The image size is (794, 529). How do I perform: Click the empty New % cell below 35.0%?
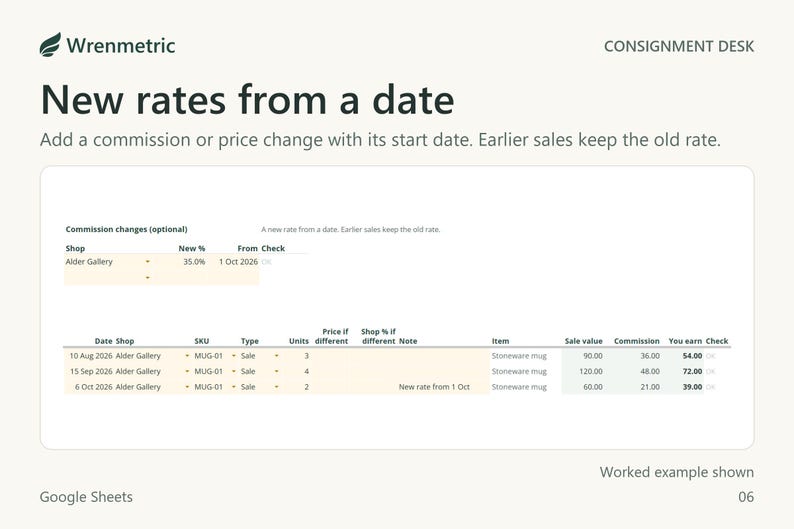(182, 277)
